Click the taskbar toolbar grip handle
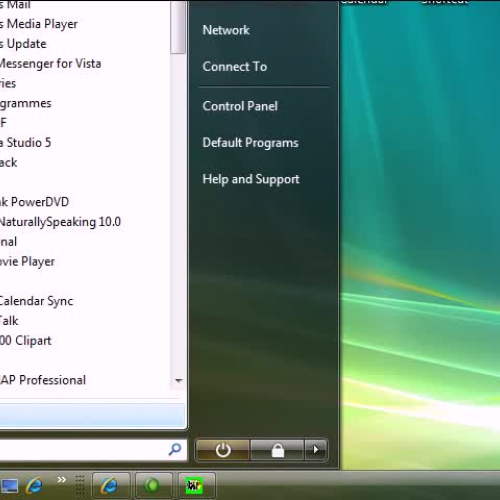The height and width of the screenshot is (500, 500). pos(80,486)
